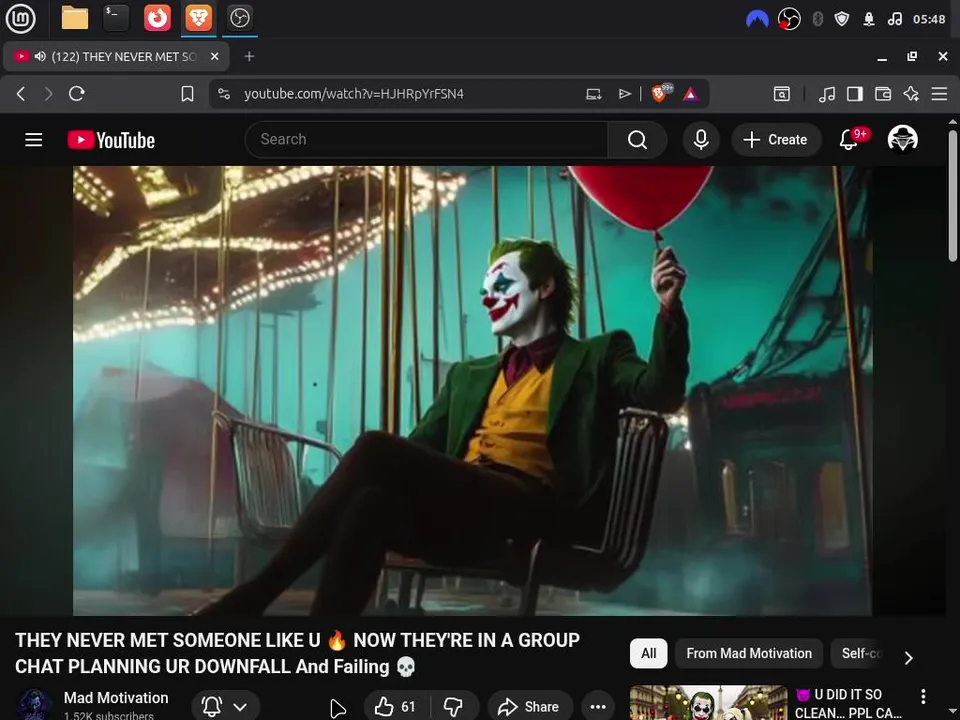Open Leo AI assistant icon
This screenshot has width=960, height=720.
coord(911,94)
